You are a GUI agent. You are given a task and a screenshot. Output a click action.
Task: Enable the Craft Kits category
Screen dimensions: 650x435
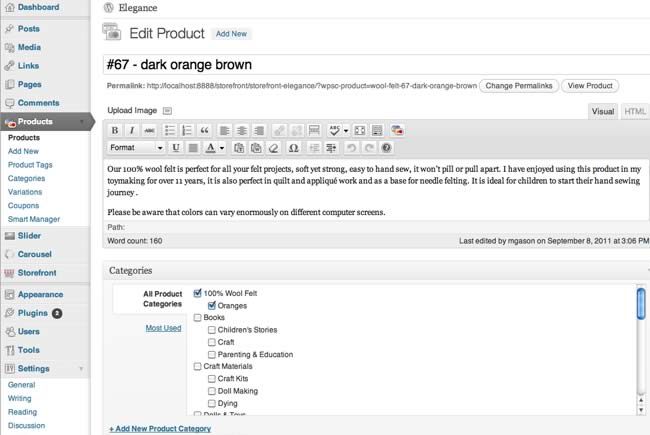point(212,379)
